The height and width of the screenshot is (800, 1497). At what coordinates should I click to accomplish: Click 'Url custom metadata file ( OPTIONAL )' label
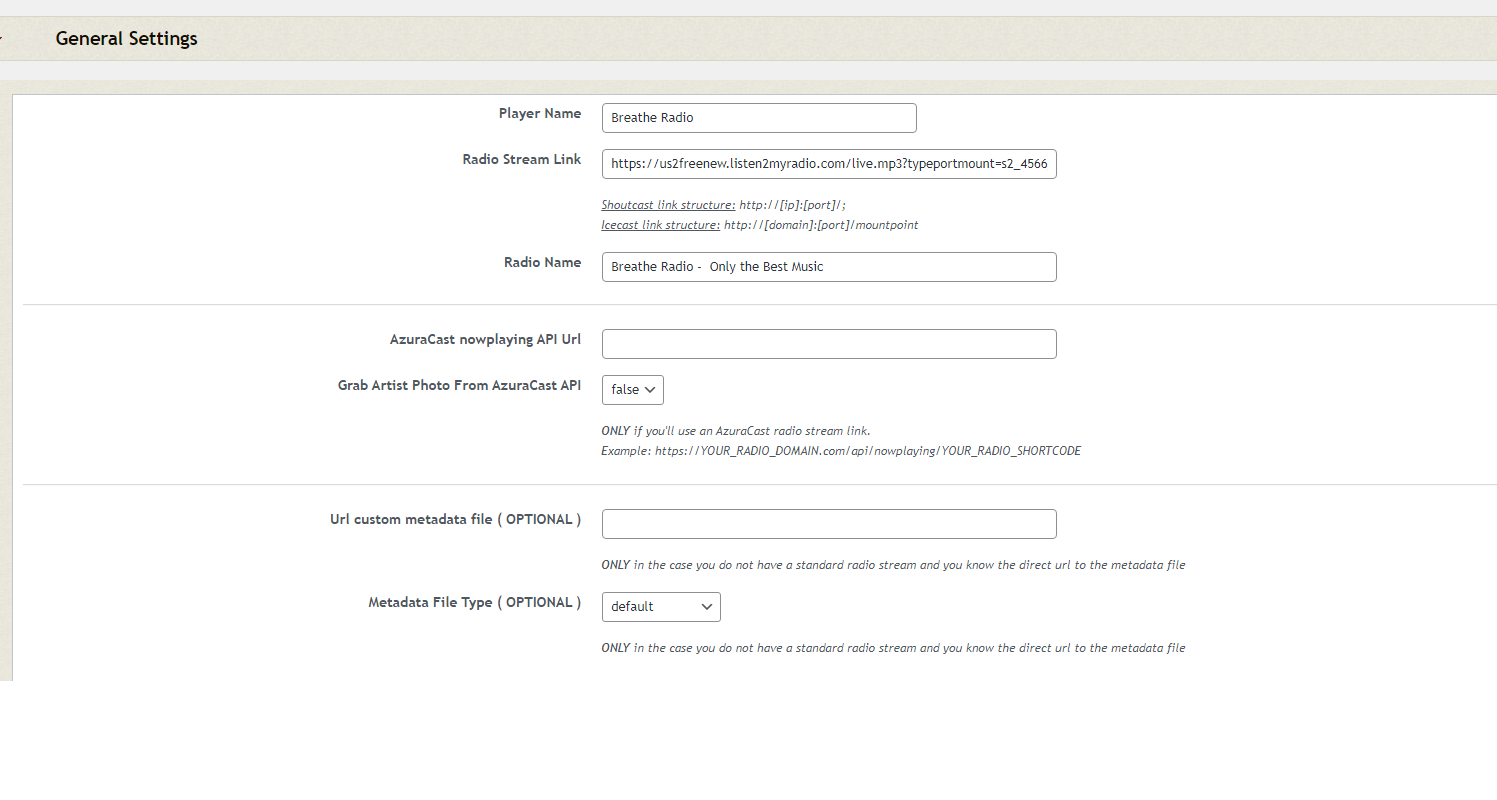(x=456, y=520)
